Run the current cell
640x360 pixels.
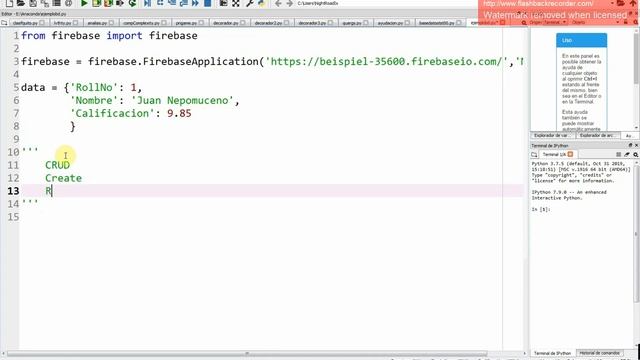pyautogui.click(x=96, y=3)
